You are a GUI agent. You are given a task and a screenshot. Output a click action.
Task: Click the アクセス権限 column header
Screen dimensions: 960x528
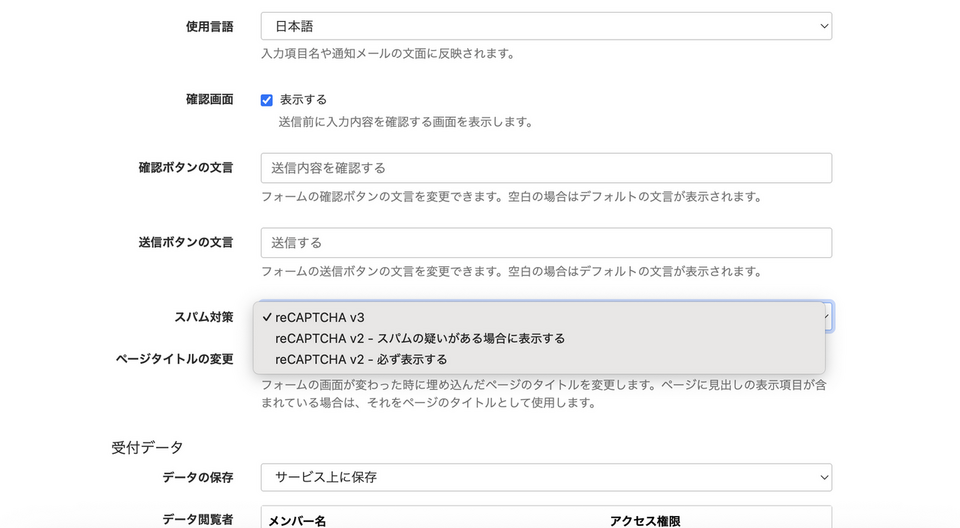pyautogui.click(x=645, y=520)
